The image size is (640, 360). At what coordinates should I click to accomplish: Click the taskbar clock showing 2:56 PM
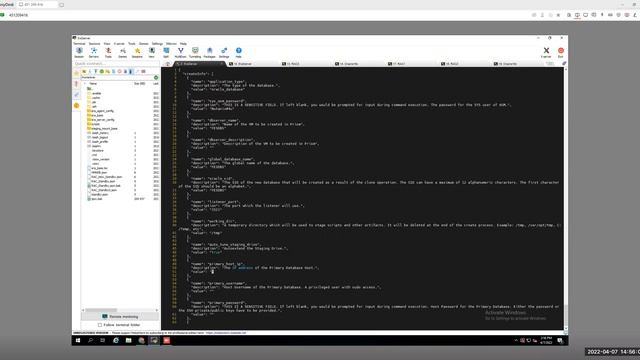pyautogui.click(x=546, y=340)
